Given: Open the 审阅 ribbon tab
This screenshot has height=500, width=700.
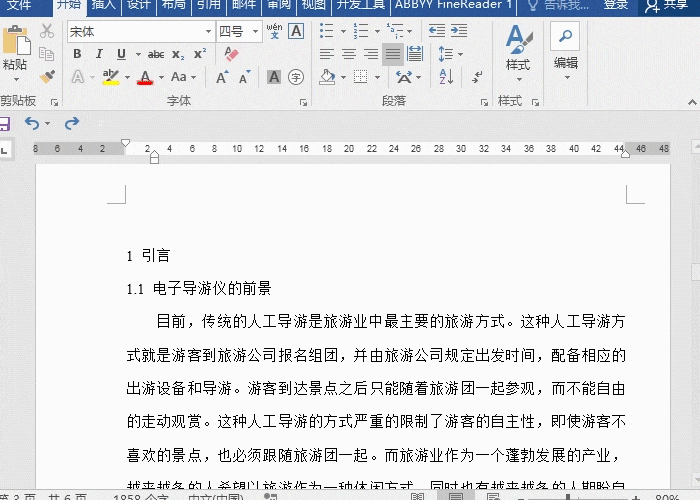Looking at the screenshot, I should (279, 5).
